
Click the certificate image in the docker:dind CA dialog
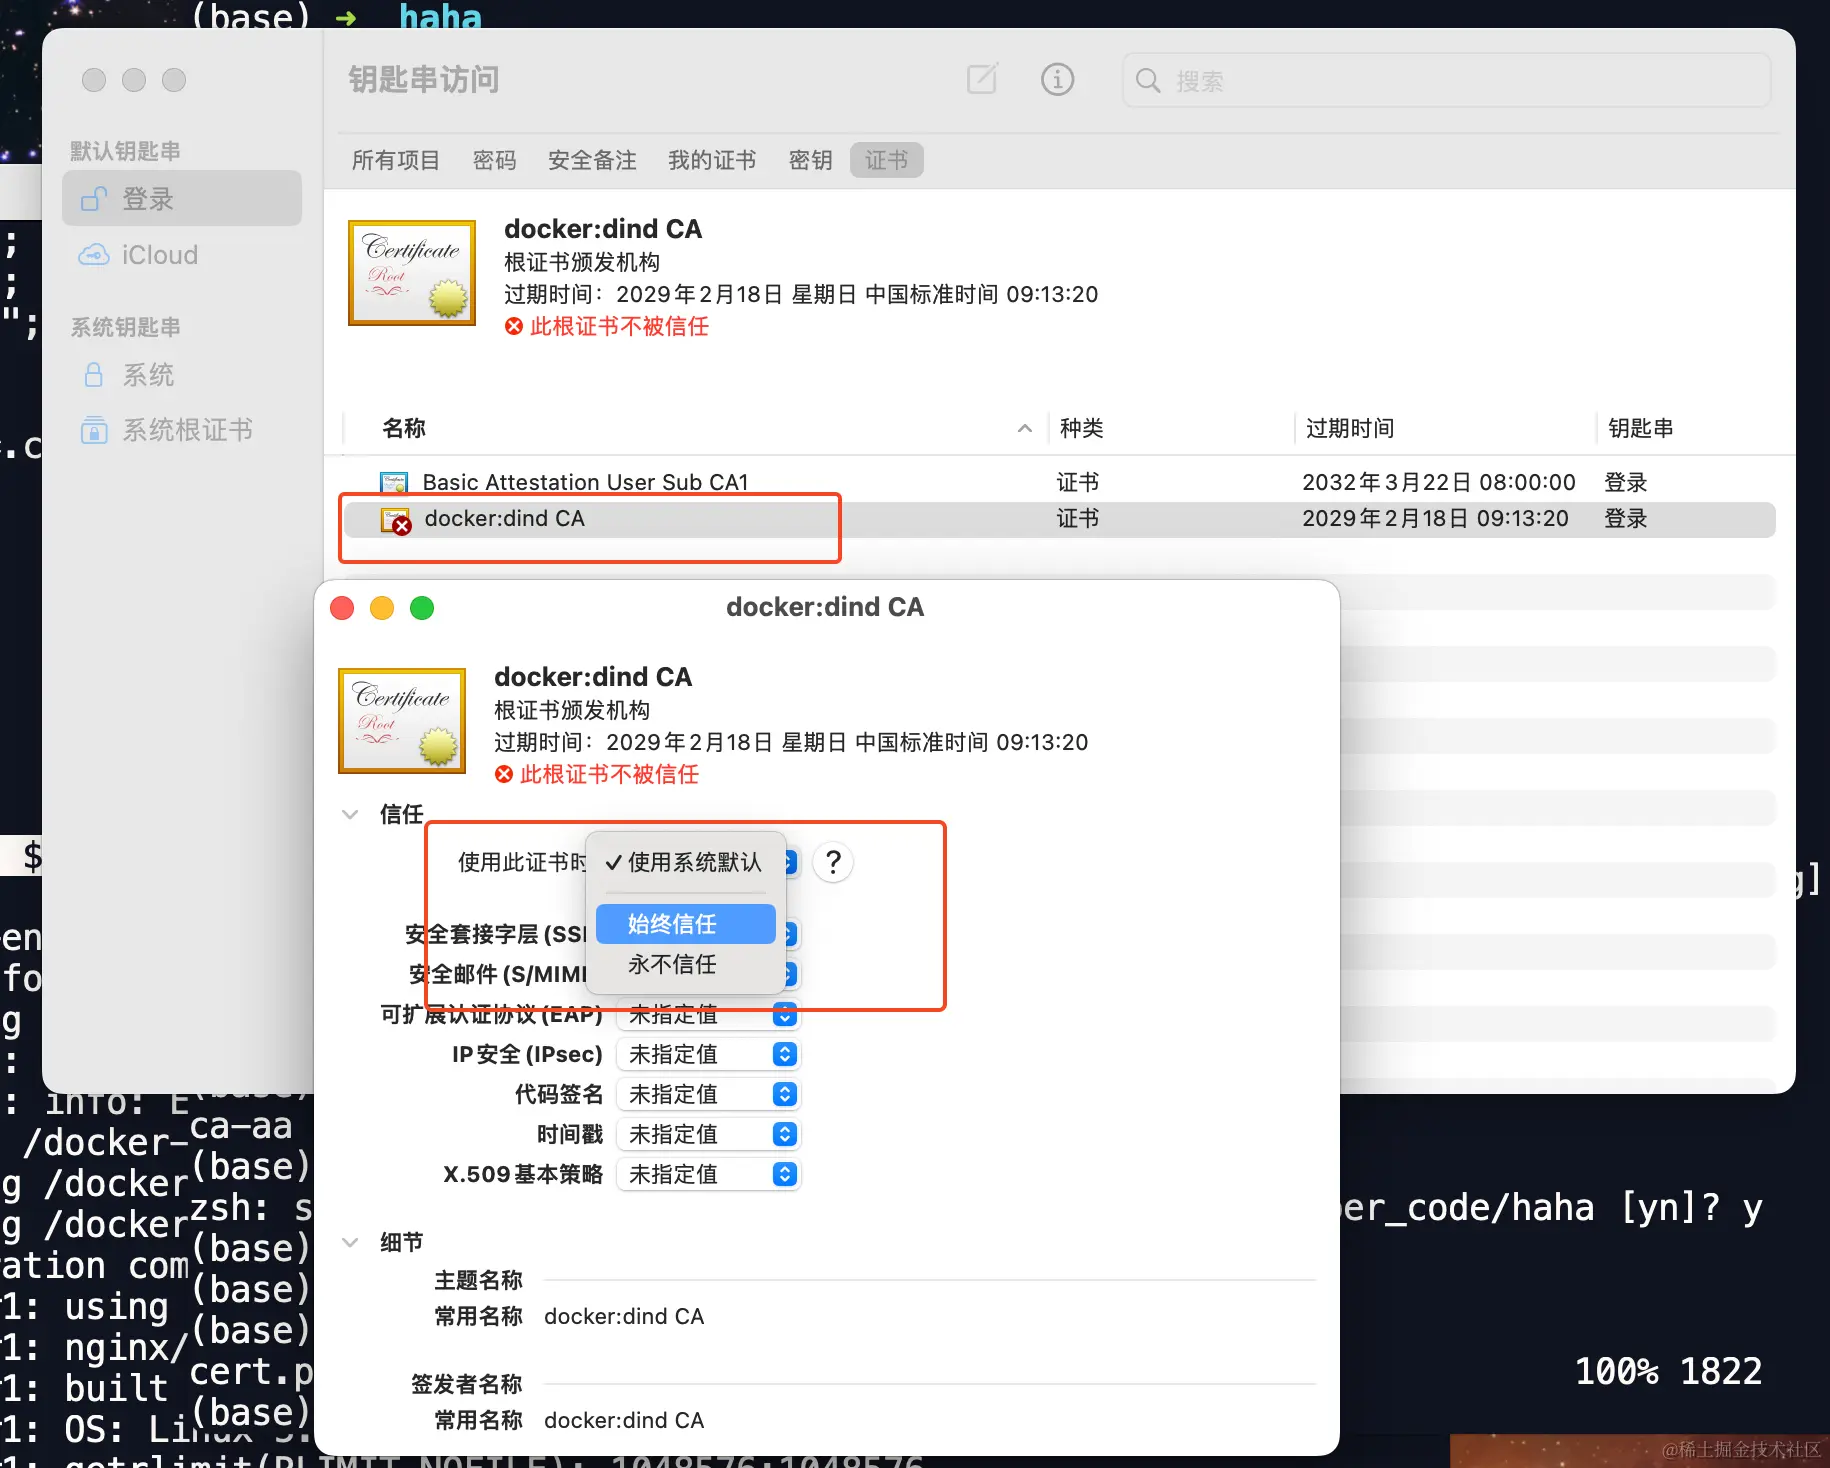click(x=402, y=721)
